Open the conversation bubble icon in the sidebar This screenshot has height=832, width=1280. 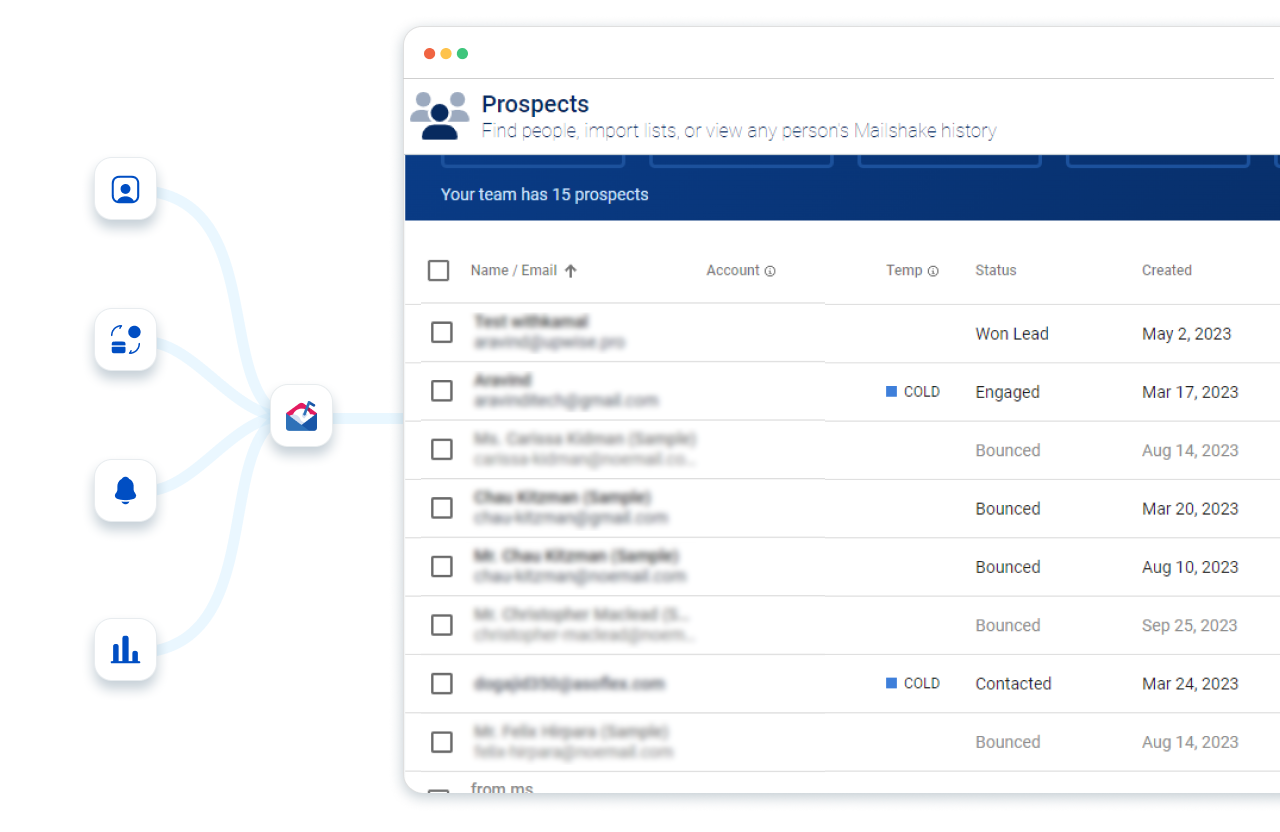125,340
